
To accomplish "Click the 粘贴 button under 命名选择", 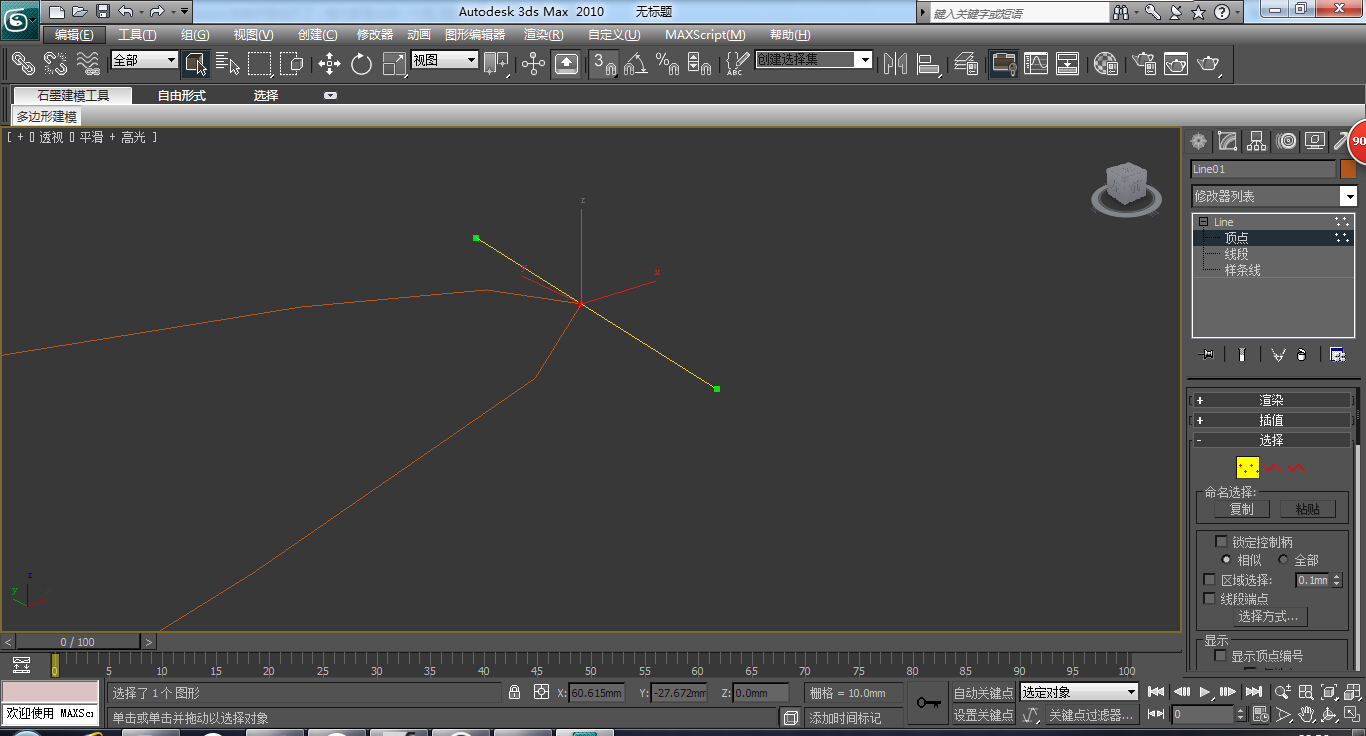I will pyautogui.click(x=1308, y=509).
